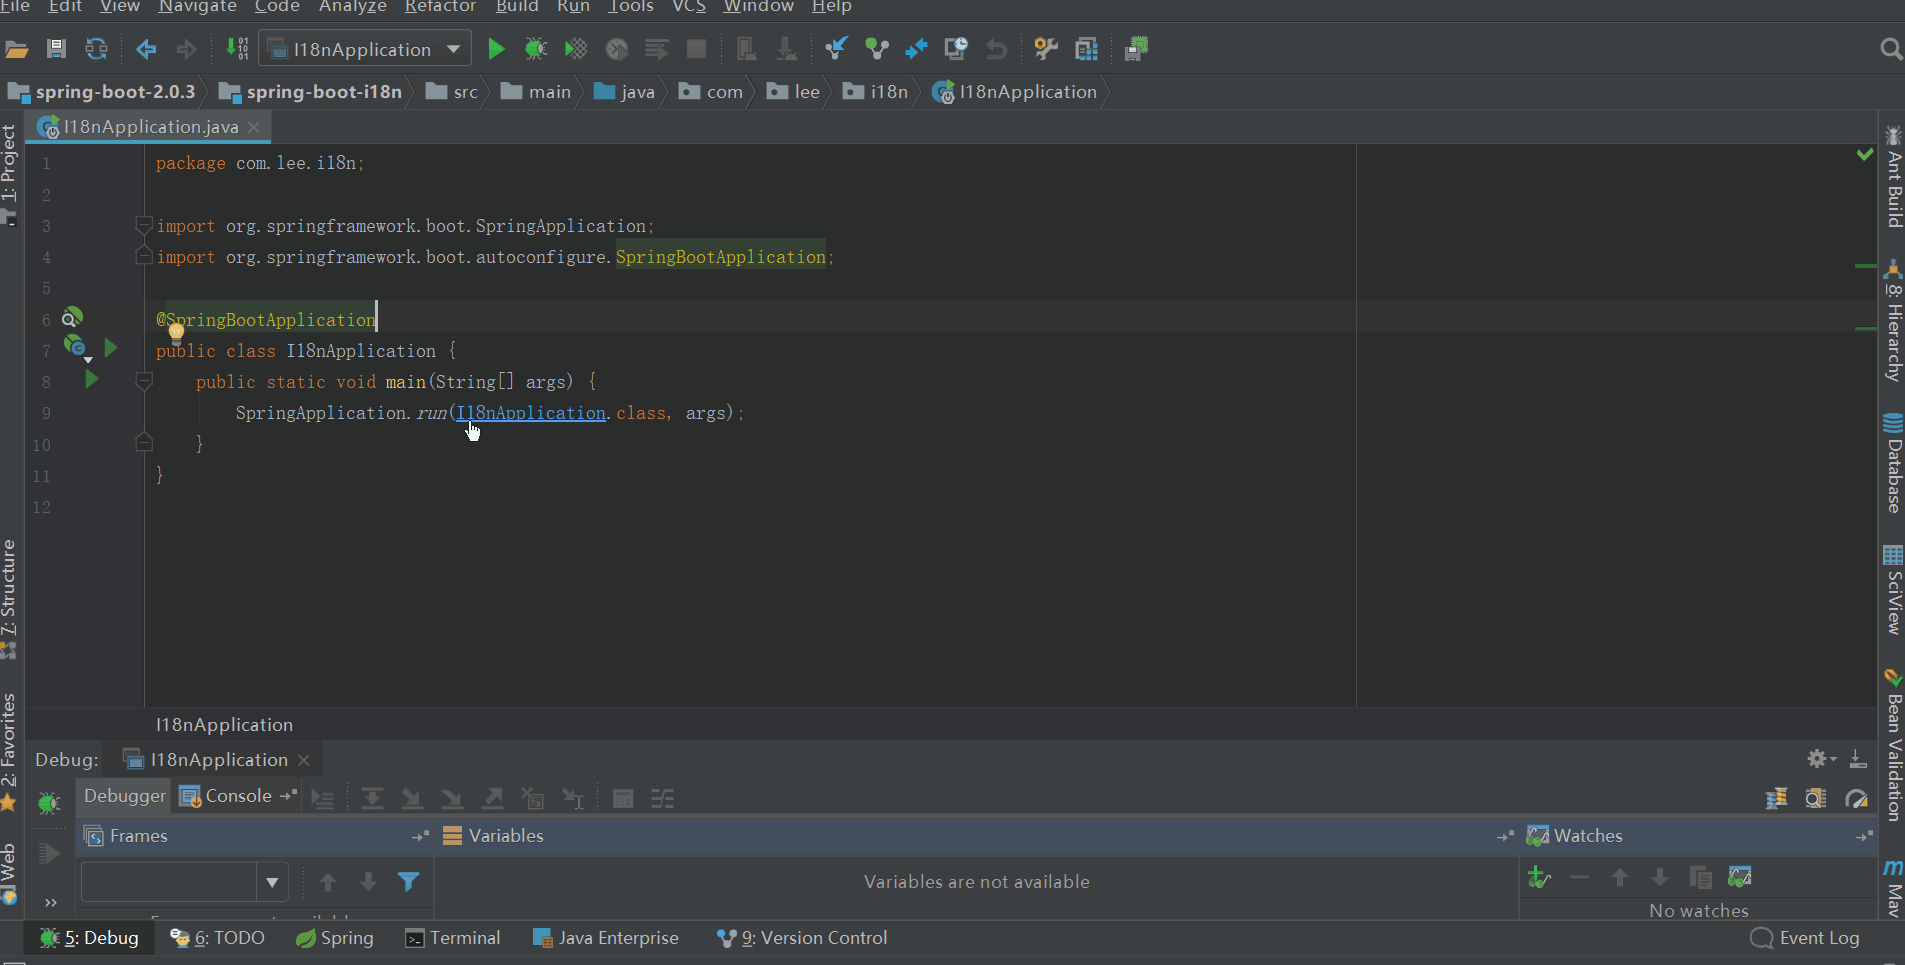The width and height of the screenshot is (1905, 965).
Task: Open settings via wrench icon in toolbar
Action: pyautogui.click(x=1046, y=49)
